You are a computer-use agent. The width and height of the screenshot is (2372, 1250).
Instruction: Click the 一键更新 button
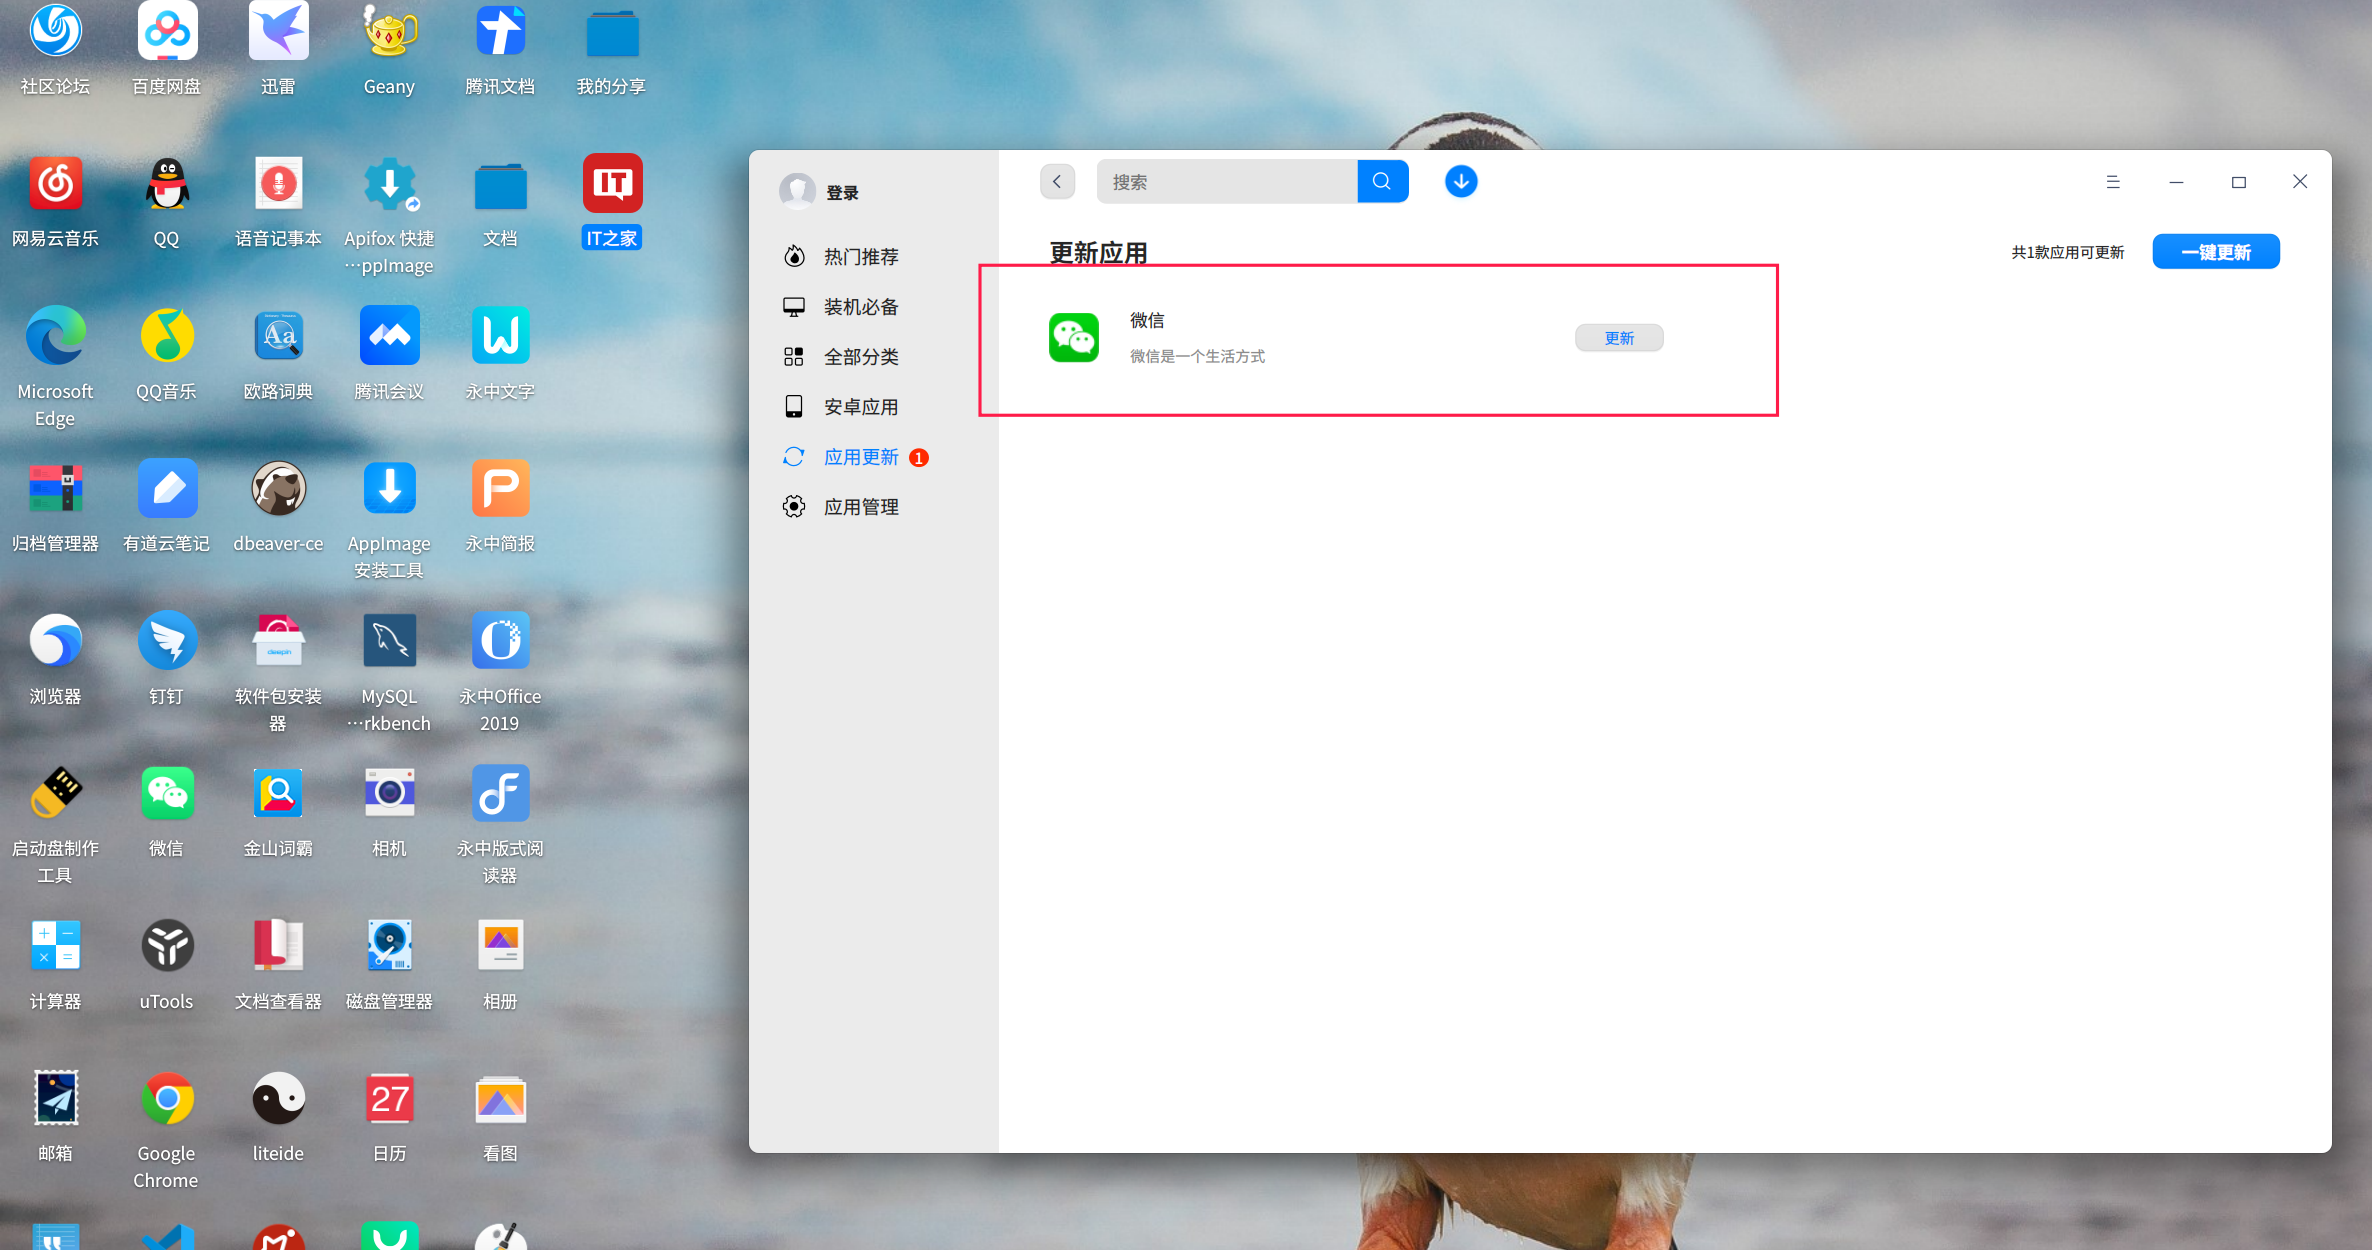pyautogui.click(x=2215, y=251)
